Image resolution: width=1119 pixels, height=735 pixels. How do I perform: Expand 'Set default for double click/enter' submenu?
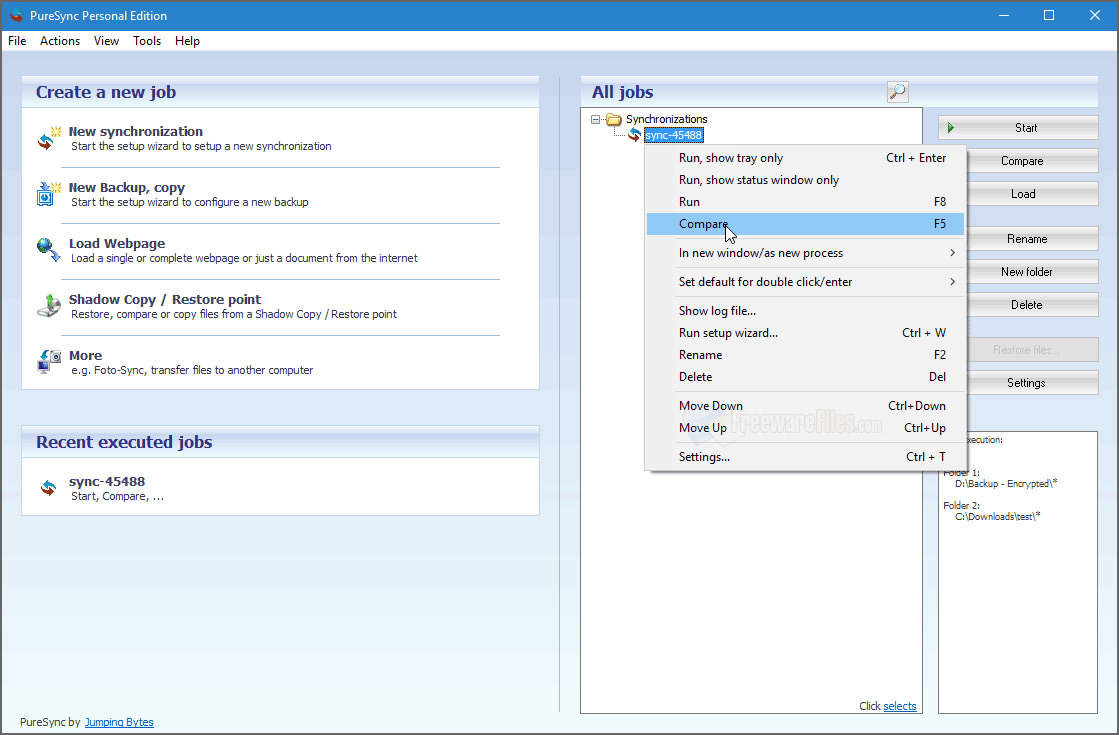pos(805,282)
